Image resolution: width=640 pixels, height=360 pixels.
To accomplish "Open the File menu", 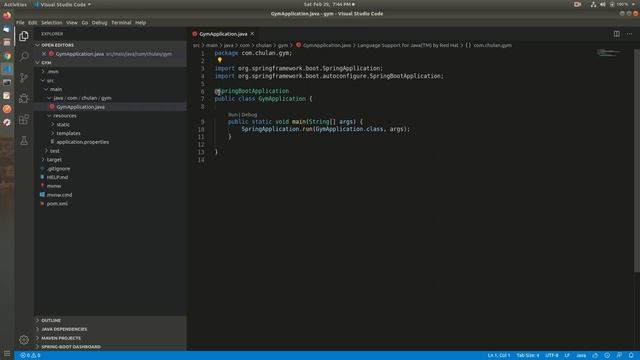I will point(20,23).
